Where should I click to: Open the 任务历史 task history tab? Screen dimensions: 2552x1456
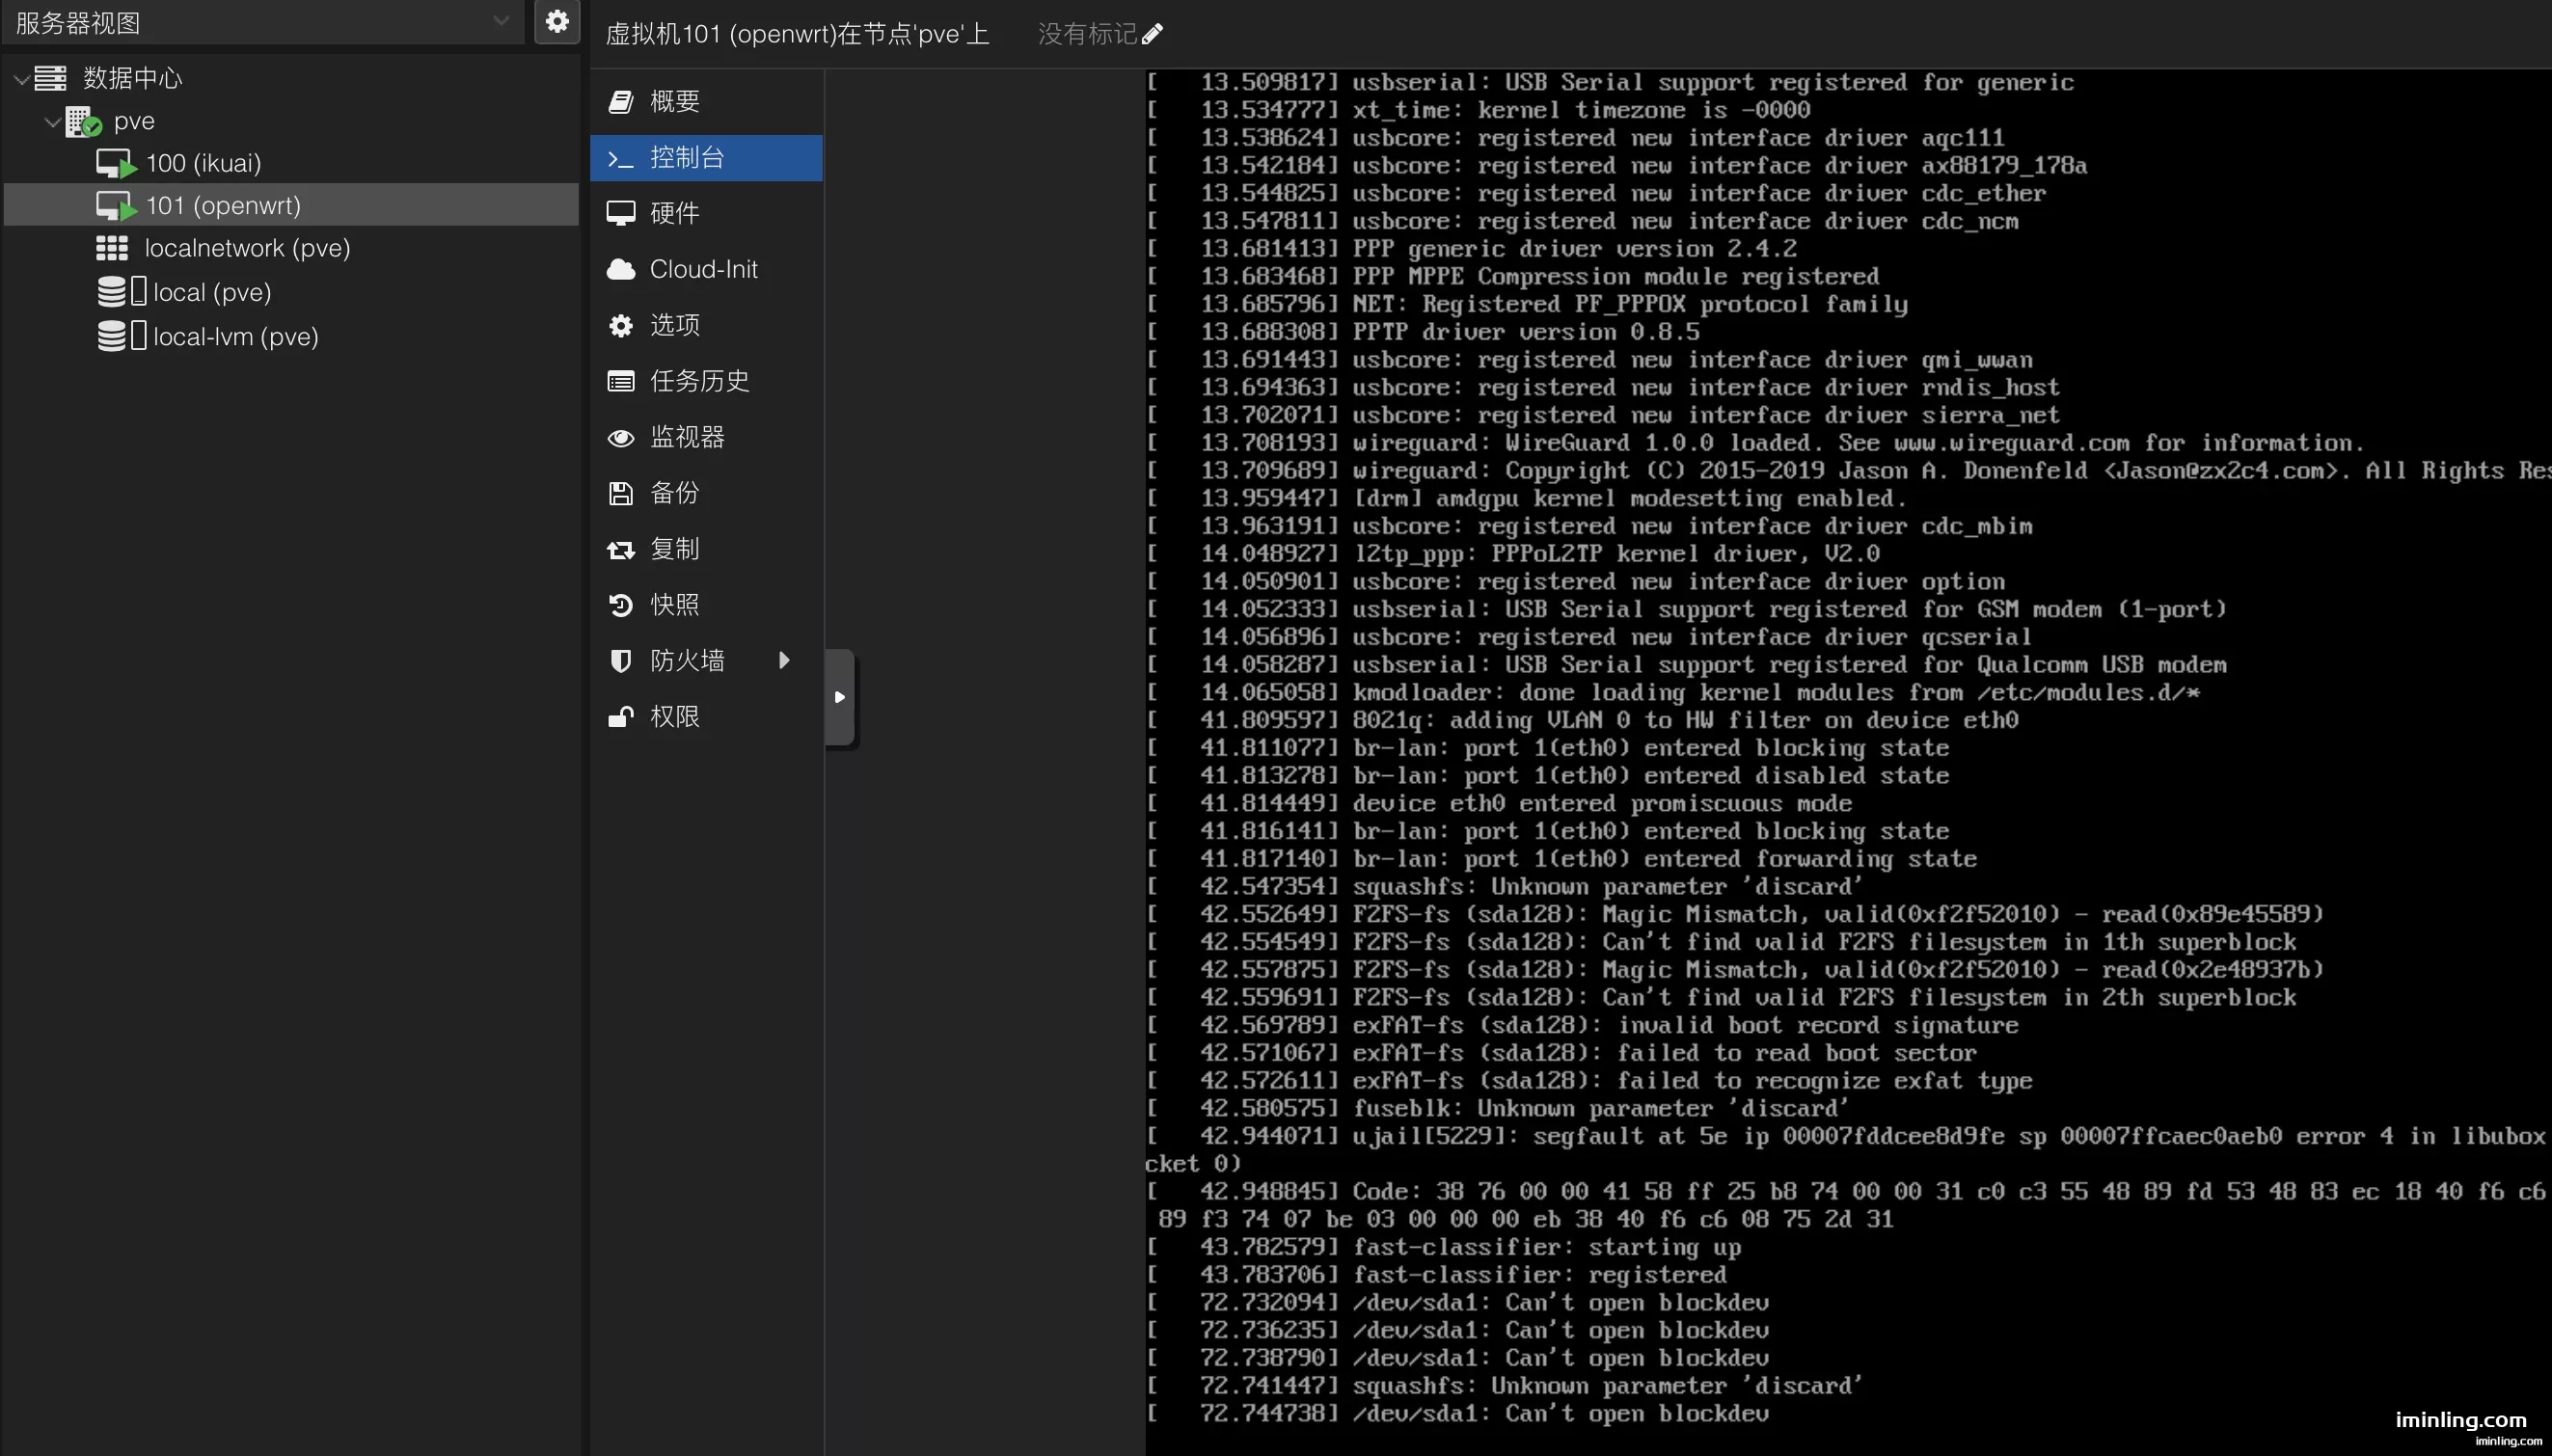[706, 381]
